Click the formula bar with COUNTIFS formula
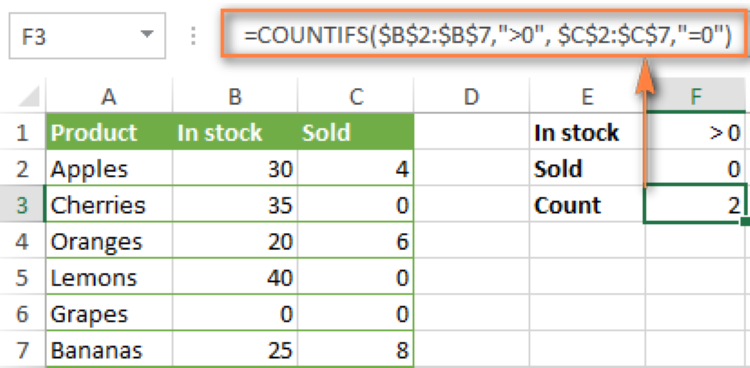 point(485,34)
